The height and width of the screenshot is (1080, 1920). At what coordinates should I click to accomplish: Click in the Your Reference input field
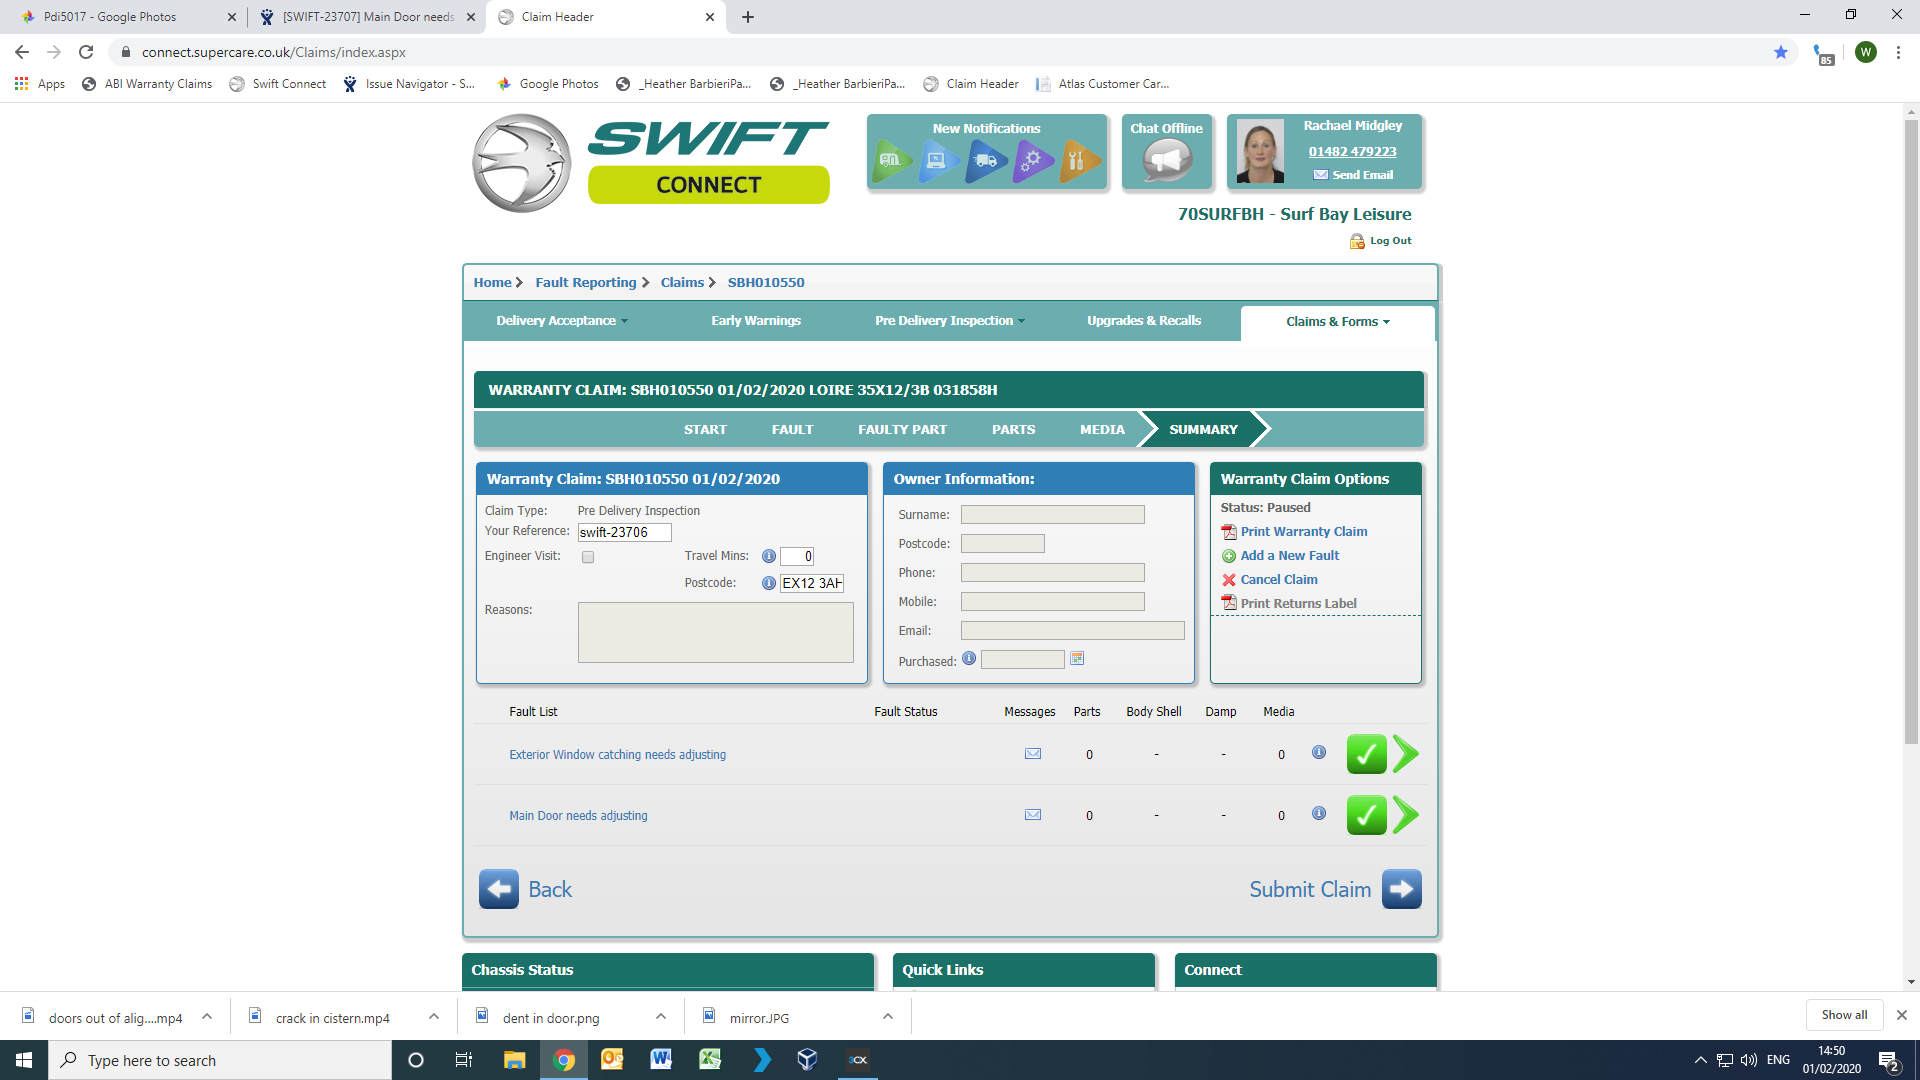point(624,533)
